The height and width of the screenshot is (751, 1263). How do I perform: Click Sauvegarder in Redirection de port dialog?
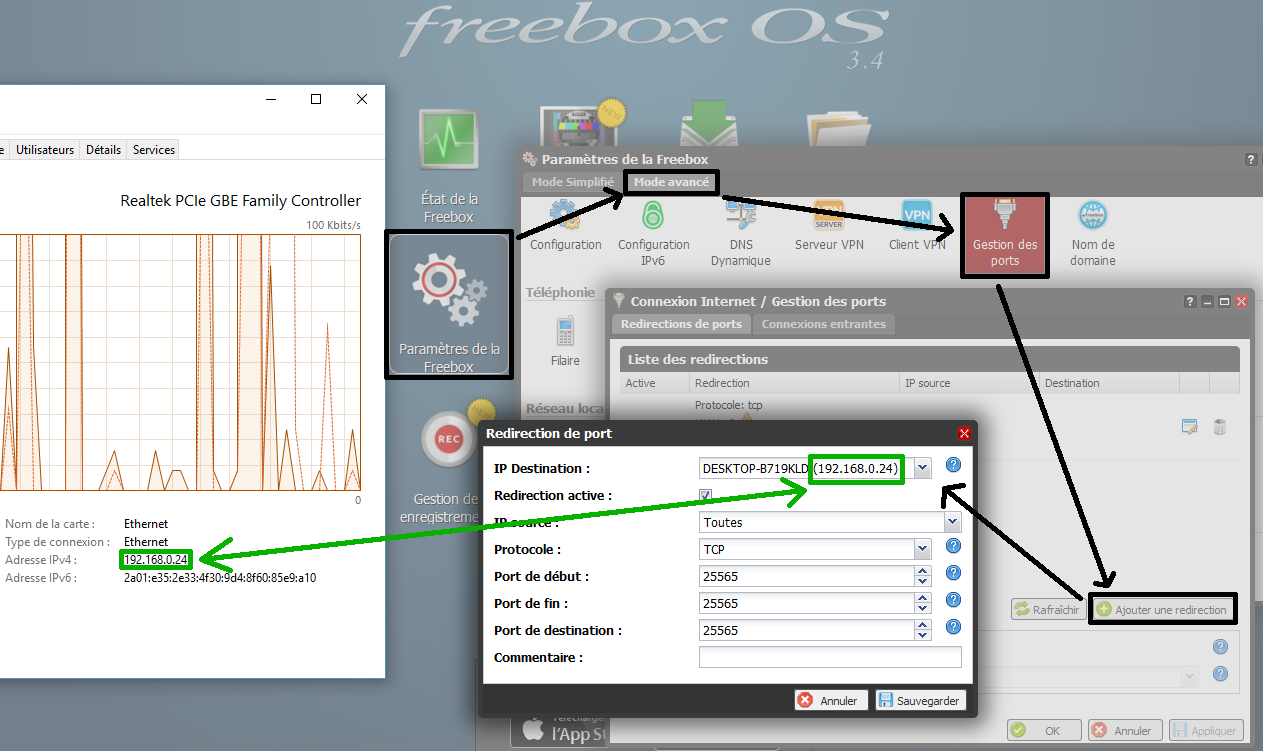(920, 700)
